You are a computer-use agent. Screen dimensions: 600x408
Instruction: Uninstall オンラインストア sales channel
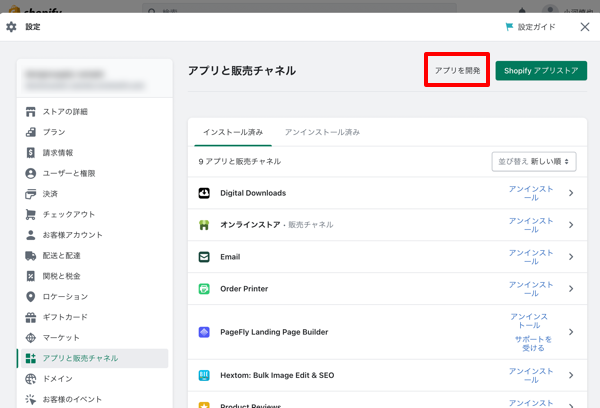click(531, 225)
